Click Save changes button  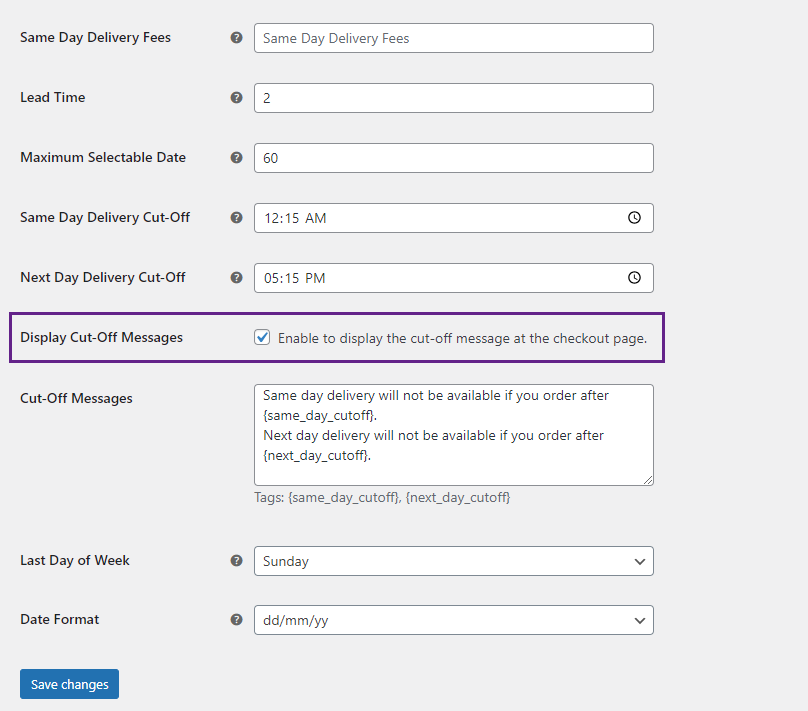(70, 684)
